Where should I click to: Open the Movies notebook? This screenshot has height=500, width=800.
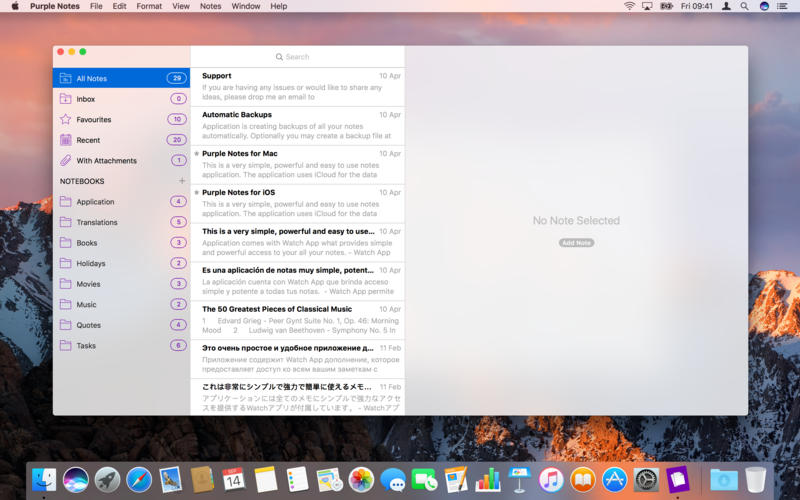pos(121,284)
